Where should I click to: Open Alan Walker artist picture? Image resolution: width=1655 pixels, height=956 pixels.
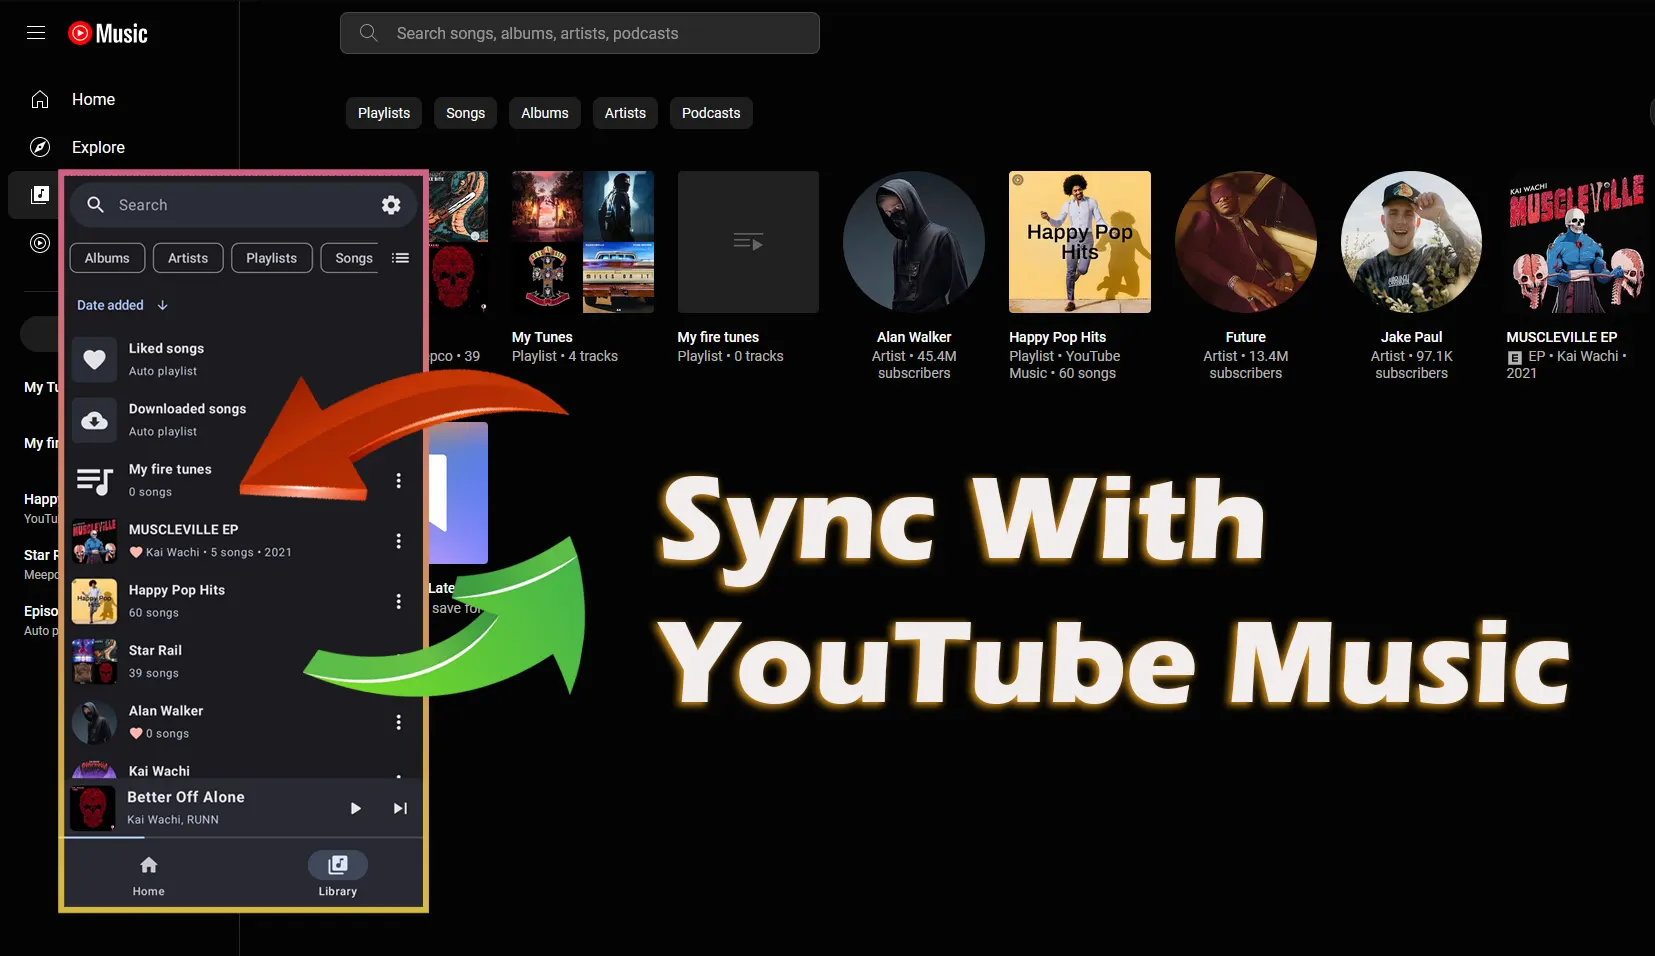[x=914, y=242]
